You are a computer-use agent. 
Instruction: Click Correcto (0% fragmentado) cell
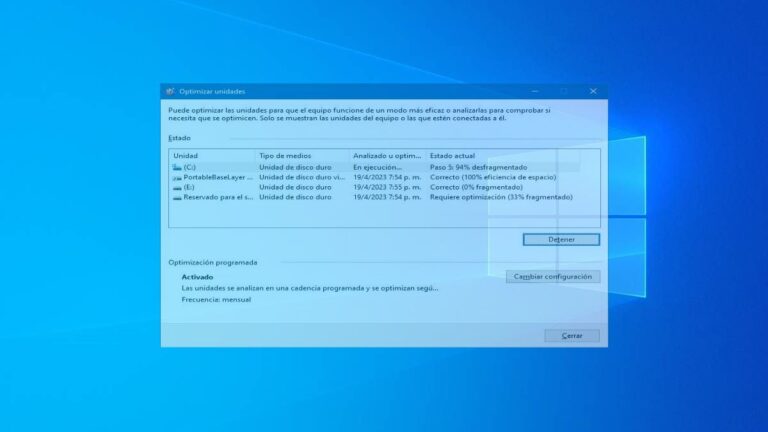(x=476, y=187)
